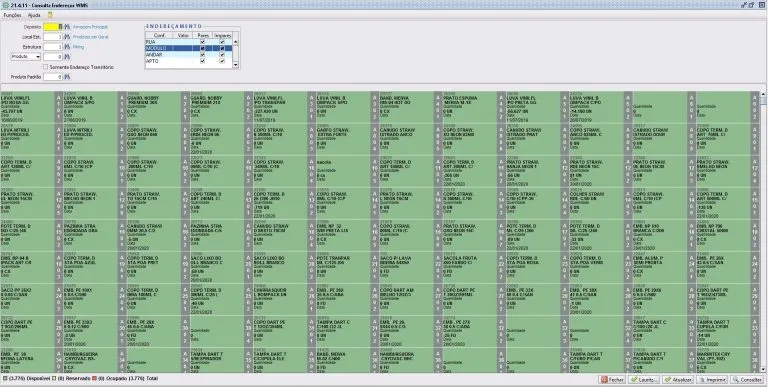Open binoculars search next to Local Est. field
Screen dimensions: 768x387
(x=68, y=37)
